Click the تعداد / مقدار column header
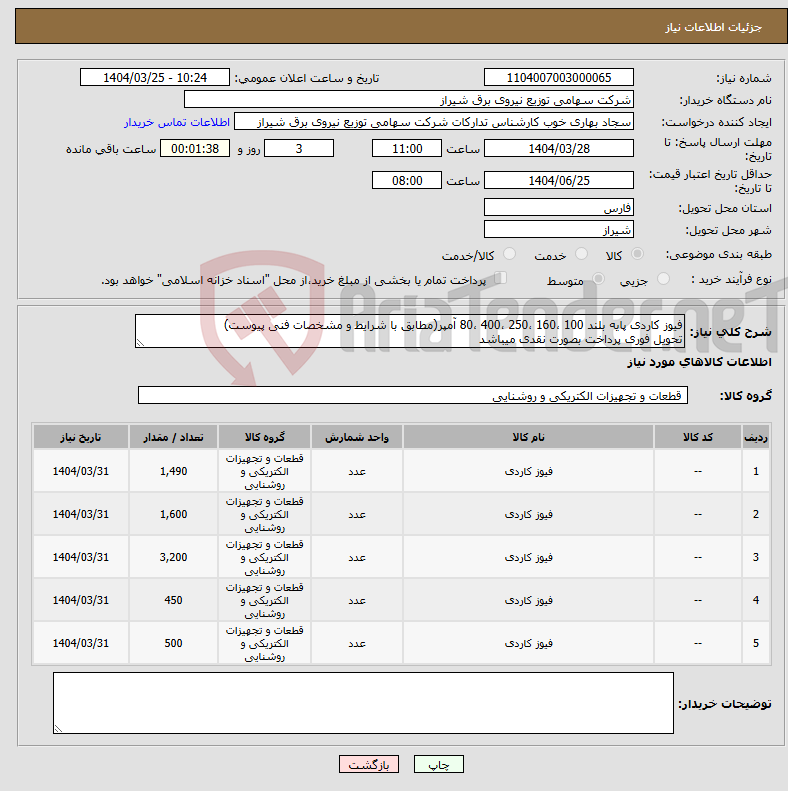 click(173, 437)
